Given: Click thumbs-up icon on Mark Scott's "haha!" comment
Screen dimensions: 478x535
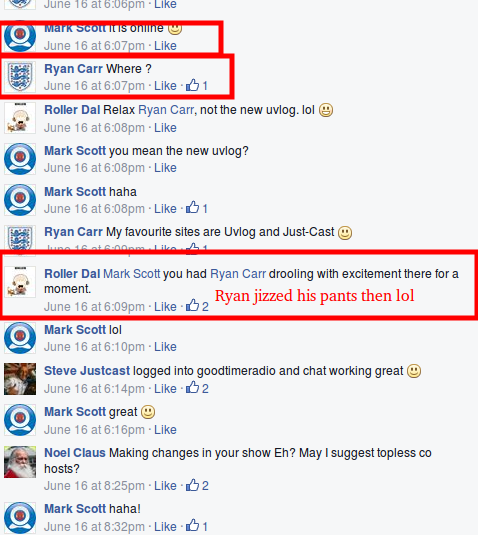Looking at the screenshot, I should [192, 525].
